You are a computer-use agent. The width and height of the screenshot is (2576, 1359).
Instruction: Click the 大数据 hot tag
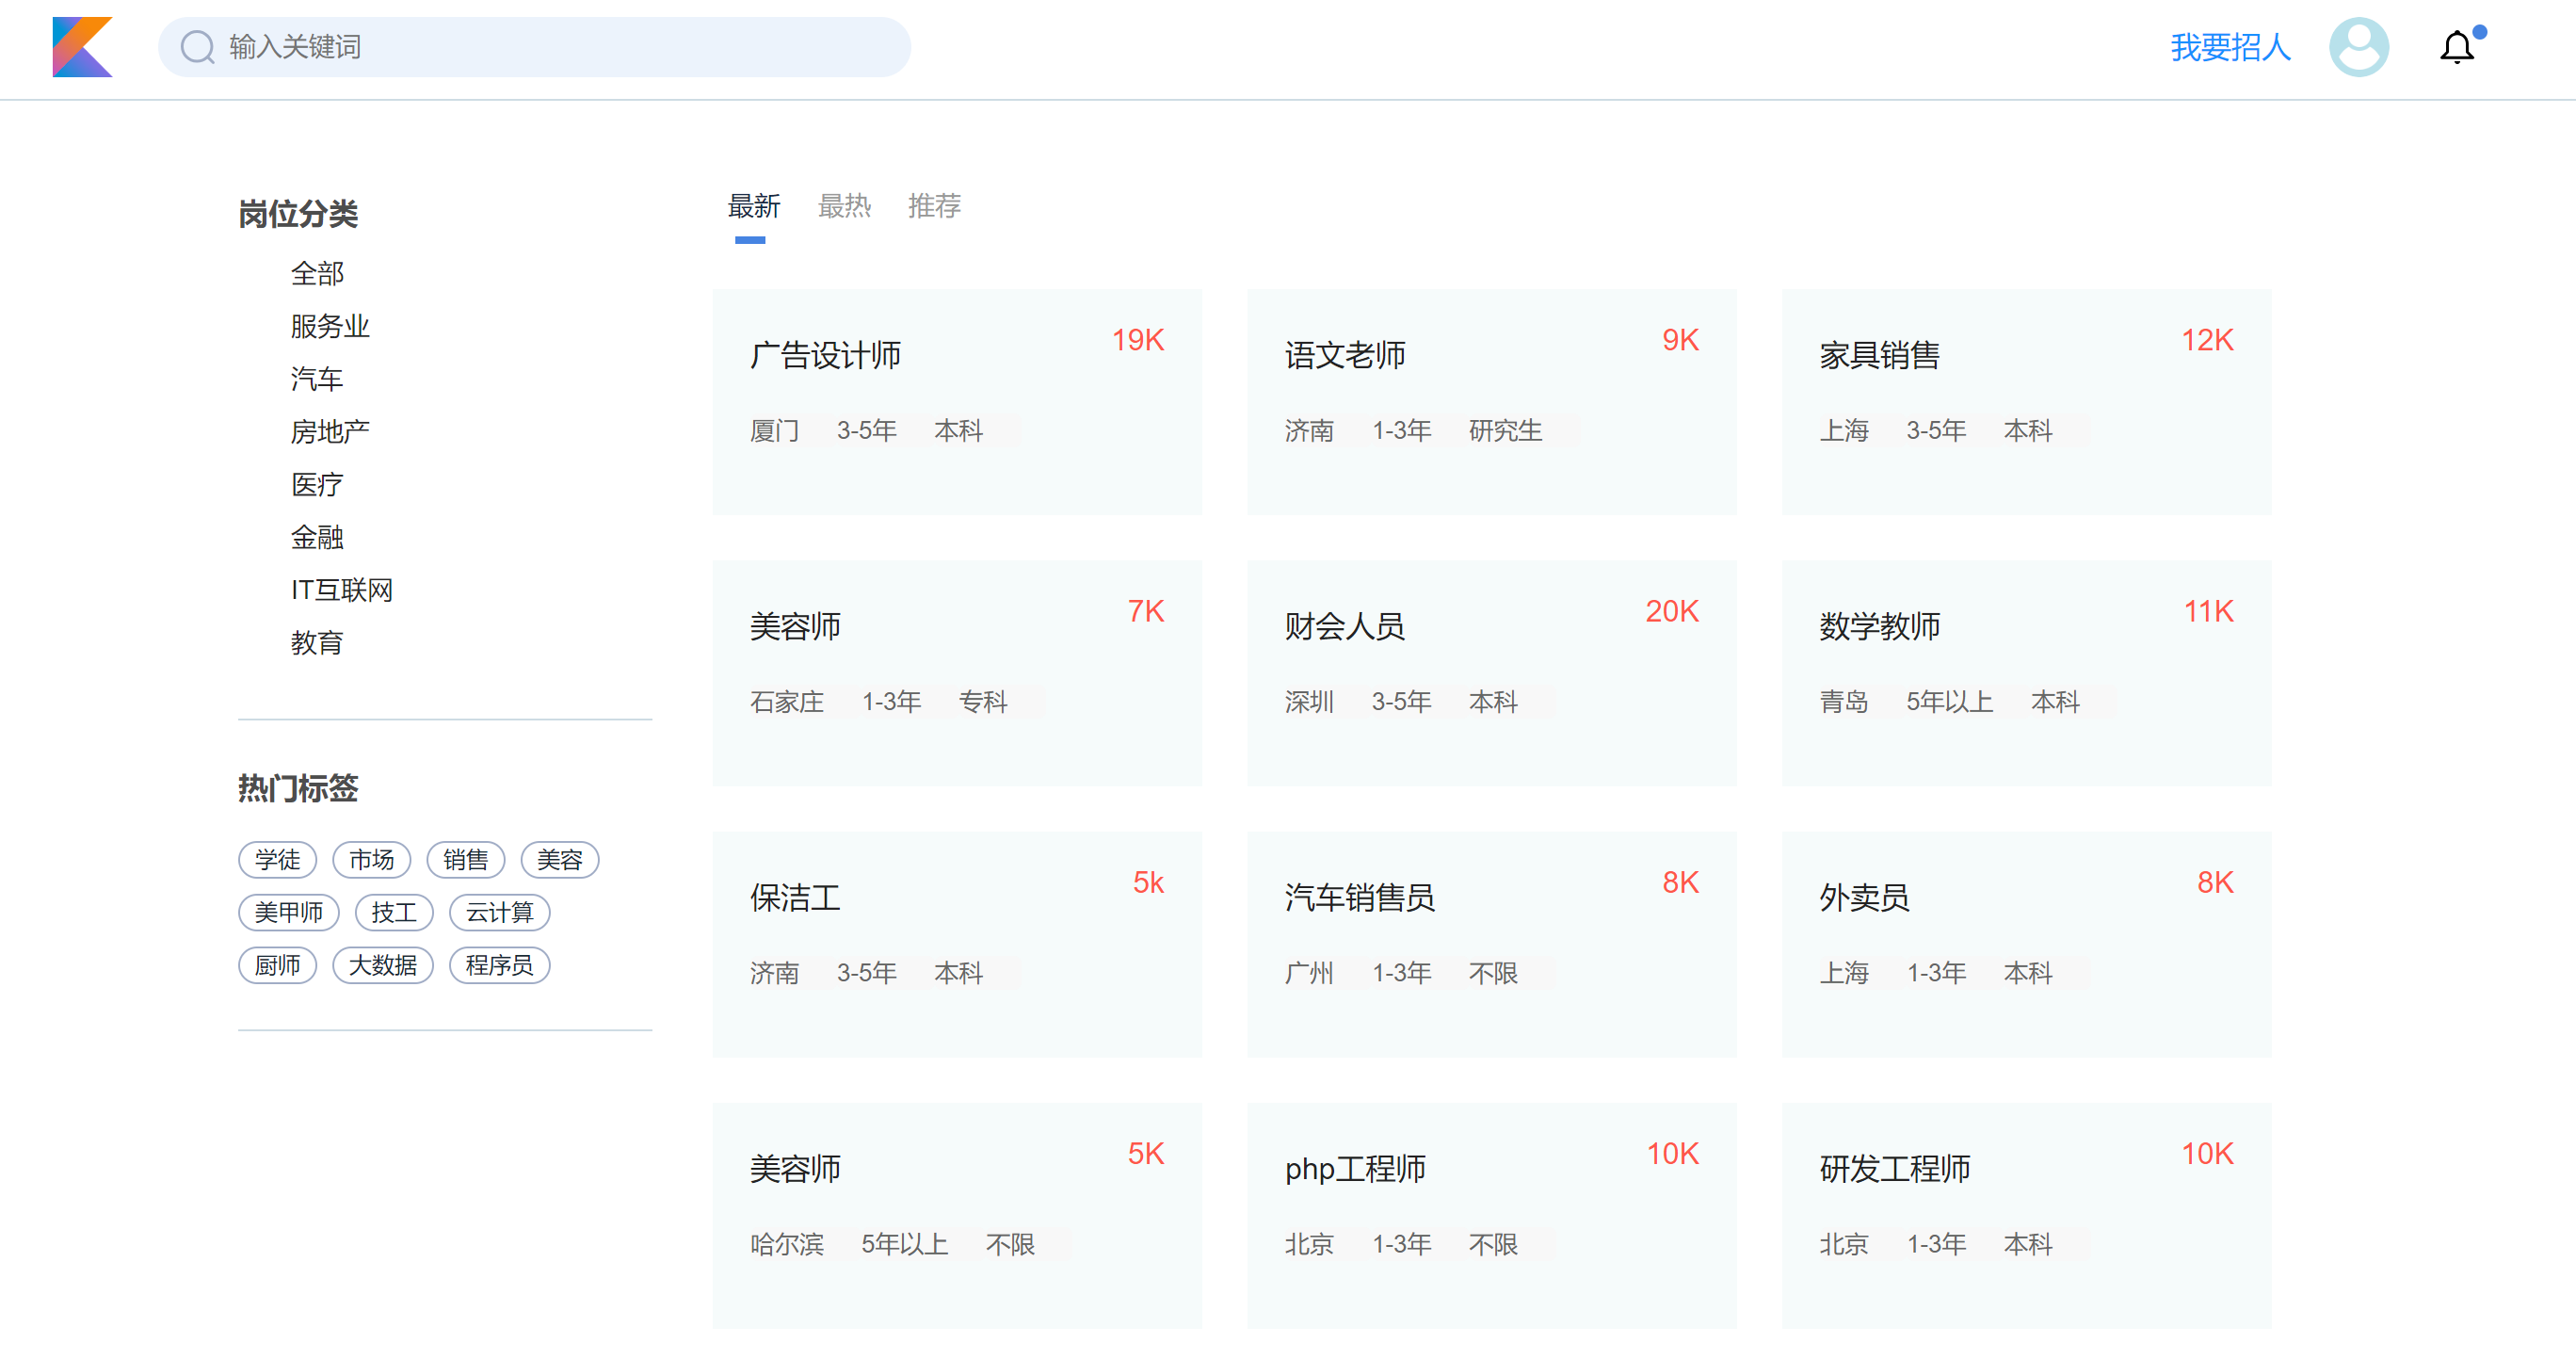tap(382, 965)
